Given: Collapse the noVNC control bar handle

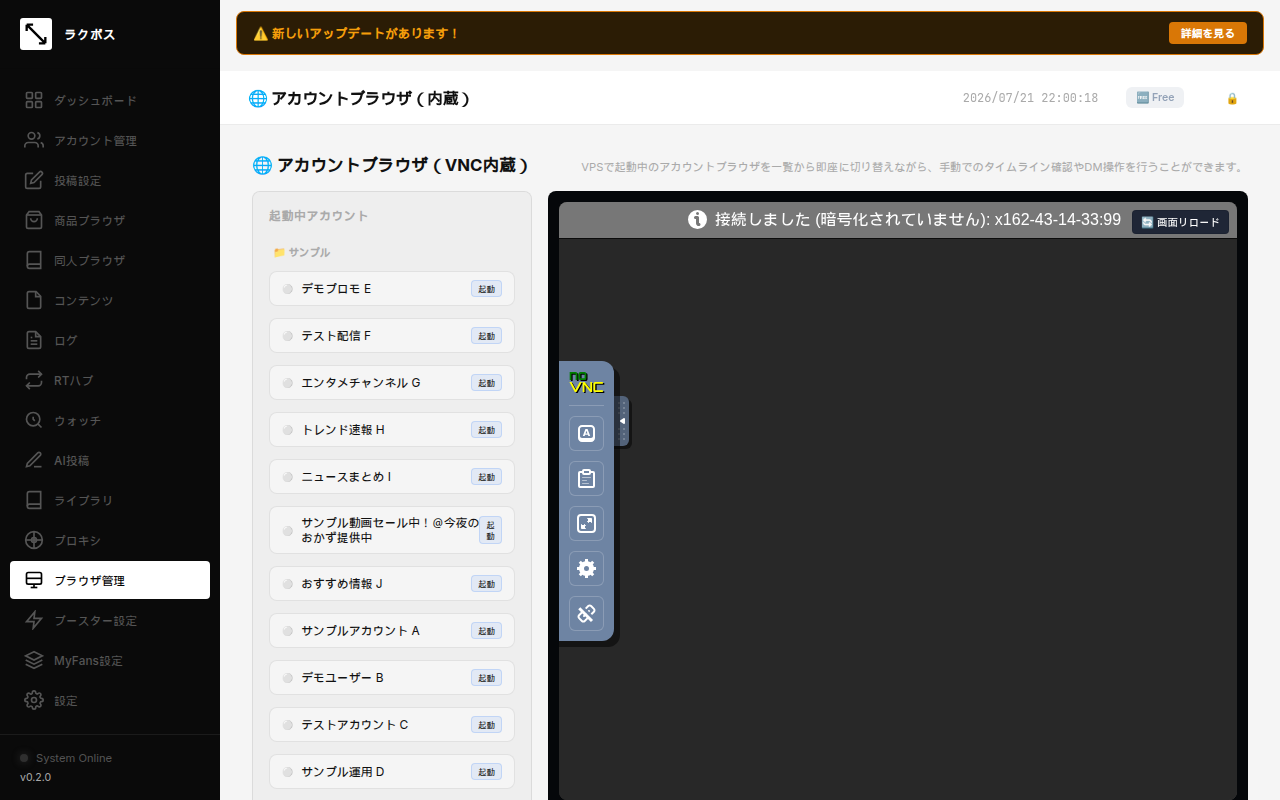Looking at the screenshot, I should click(x=622, y=421).
